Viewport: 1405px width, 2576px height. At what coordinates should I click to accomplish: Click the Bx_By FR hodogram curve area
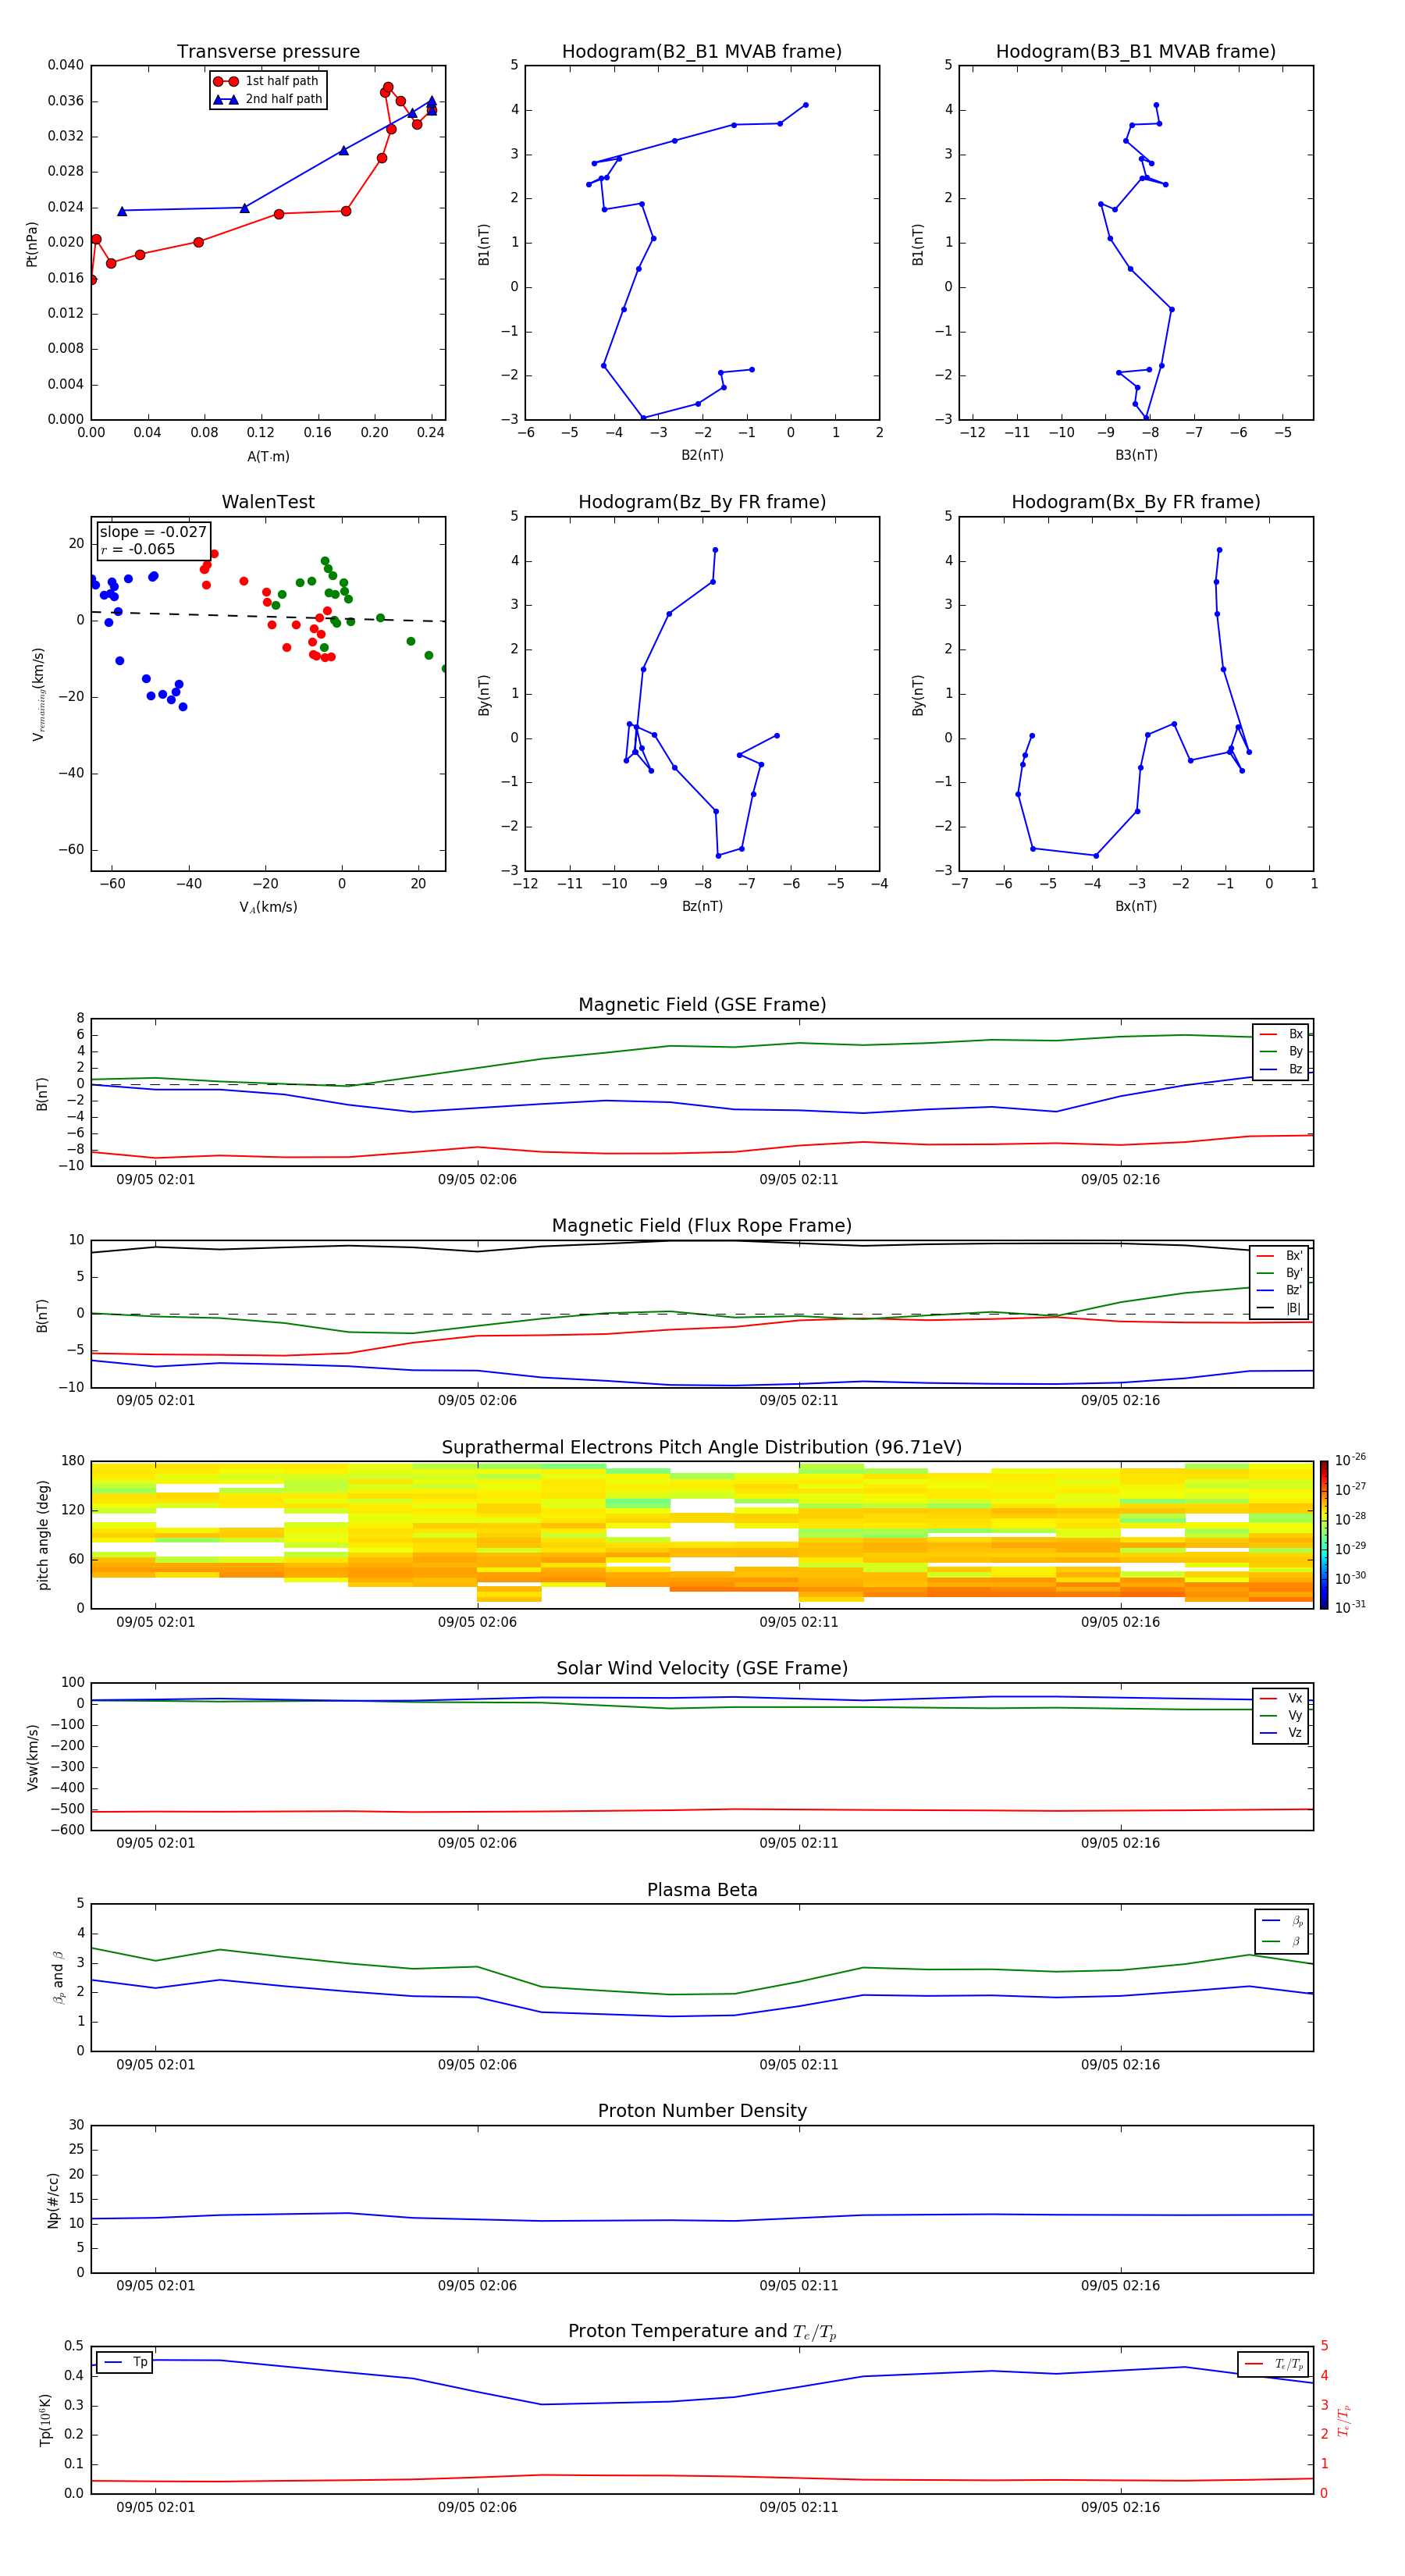click(x=1136, y=694)
